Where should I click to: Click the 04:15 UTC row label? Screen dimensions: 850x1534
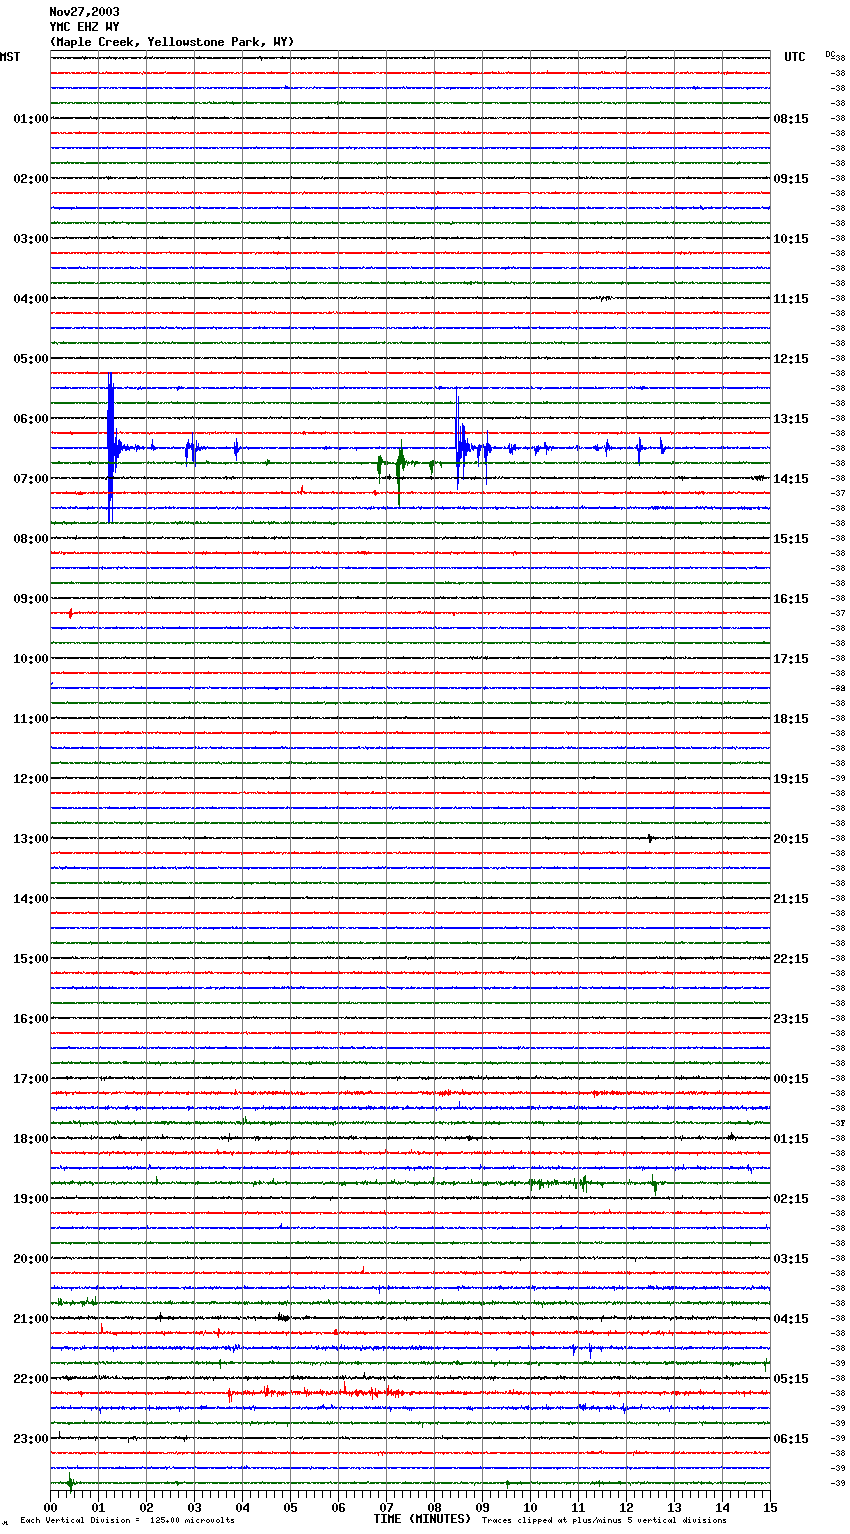click(x=791, y=1319)
